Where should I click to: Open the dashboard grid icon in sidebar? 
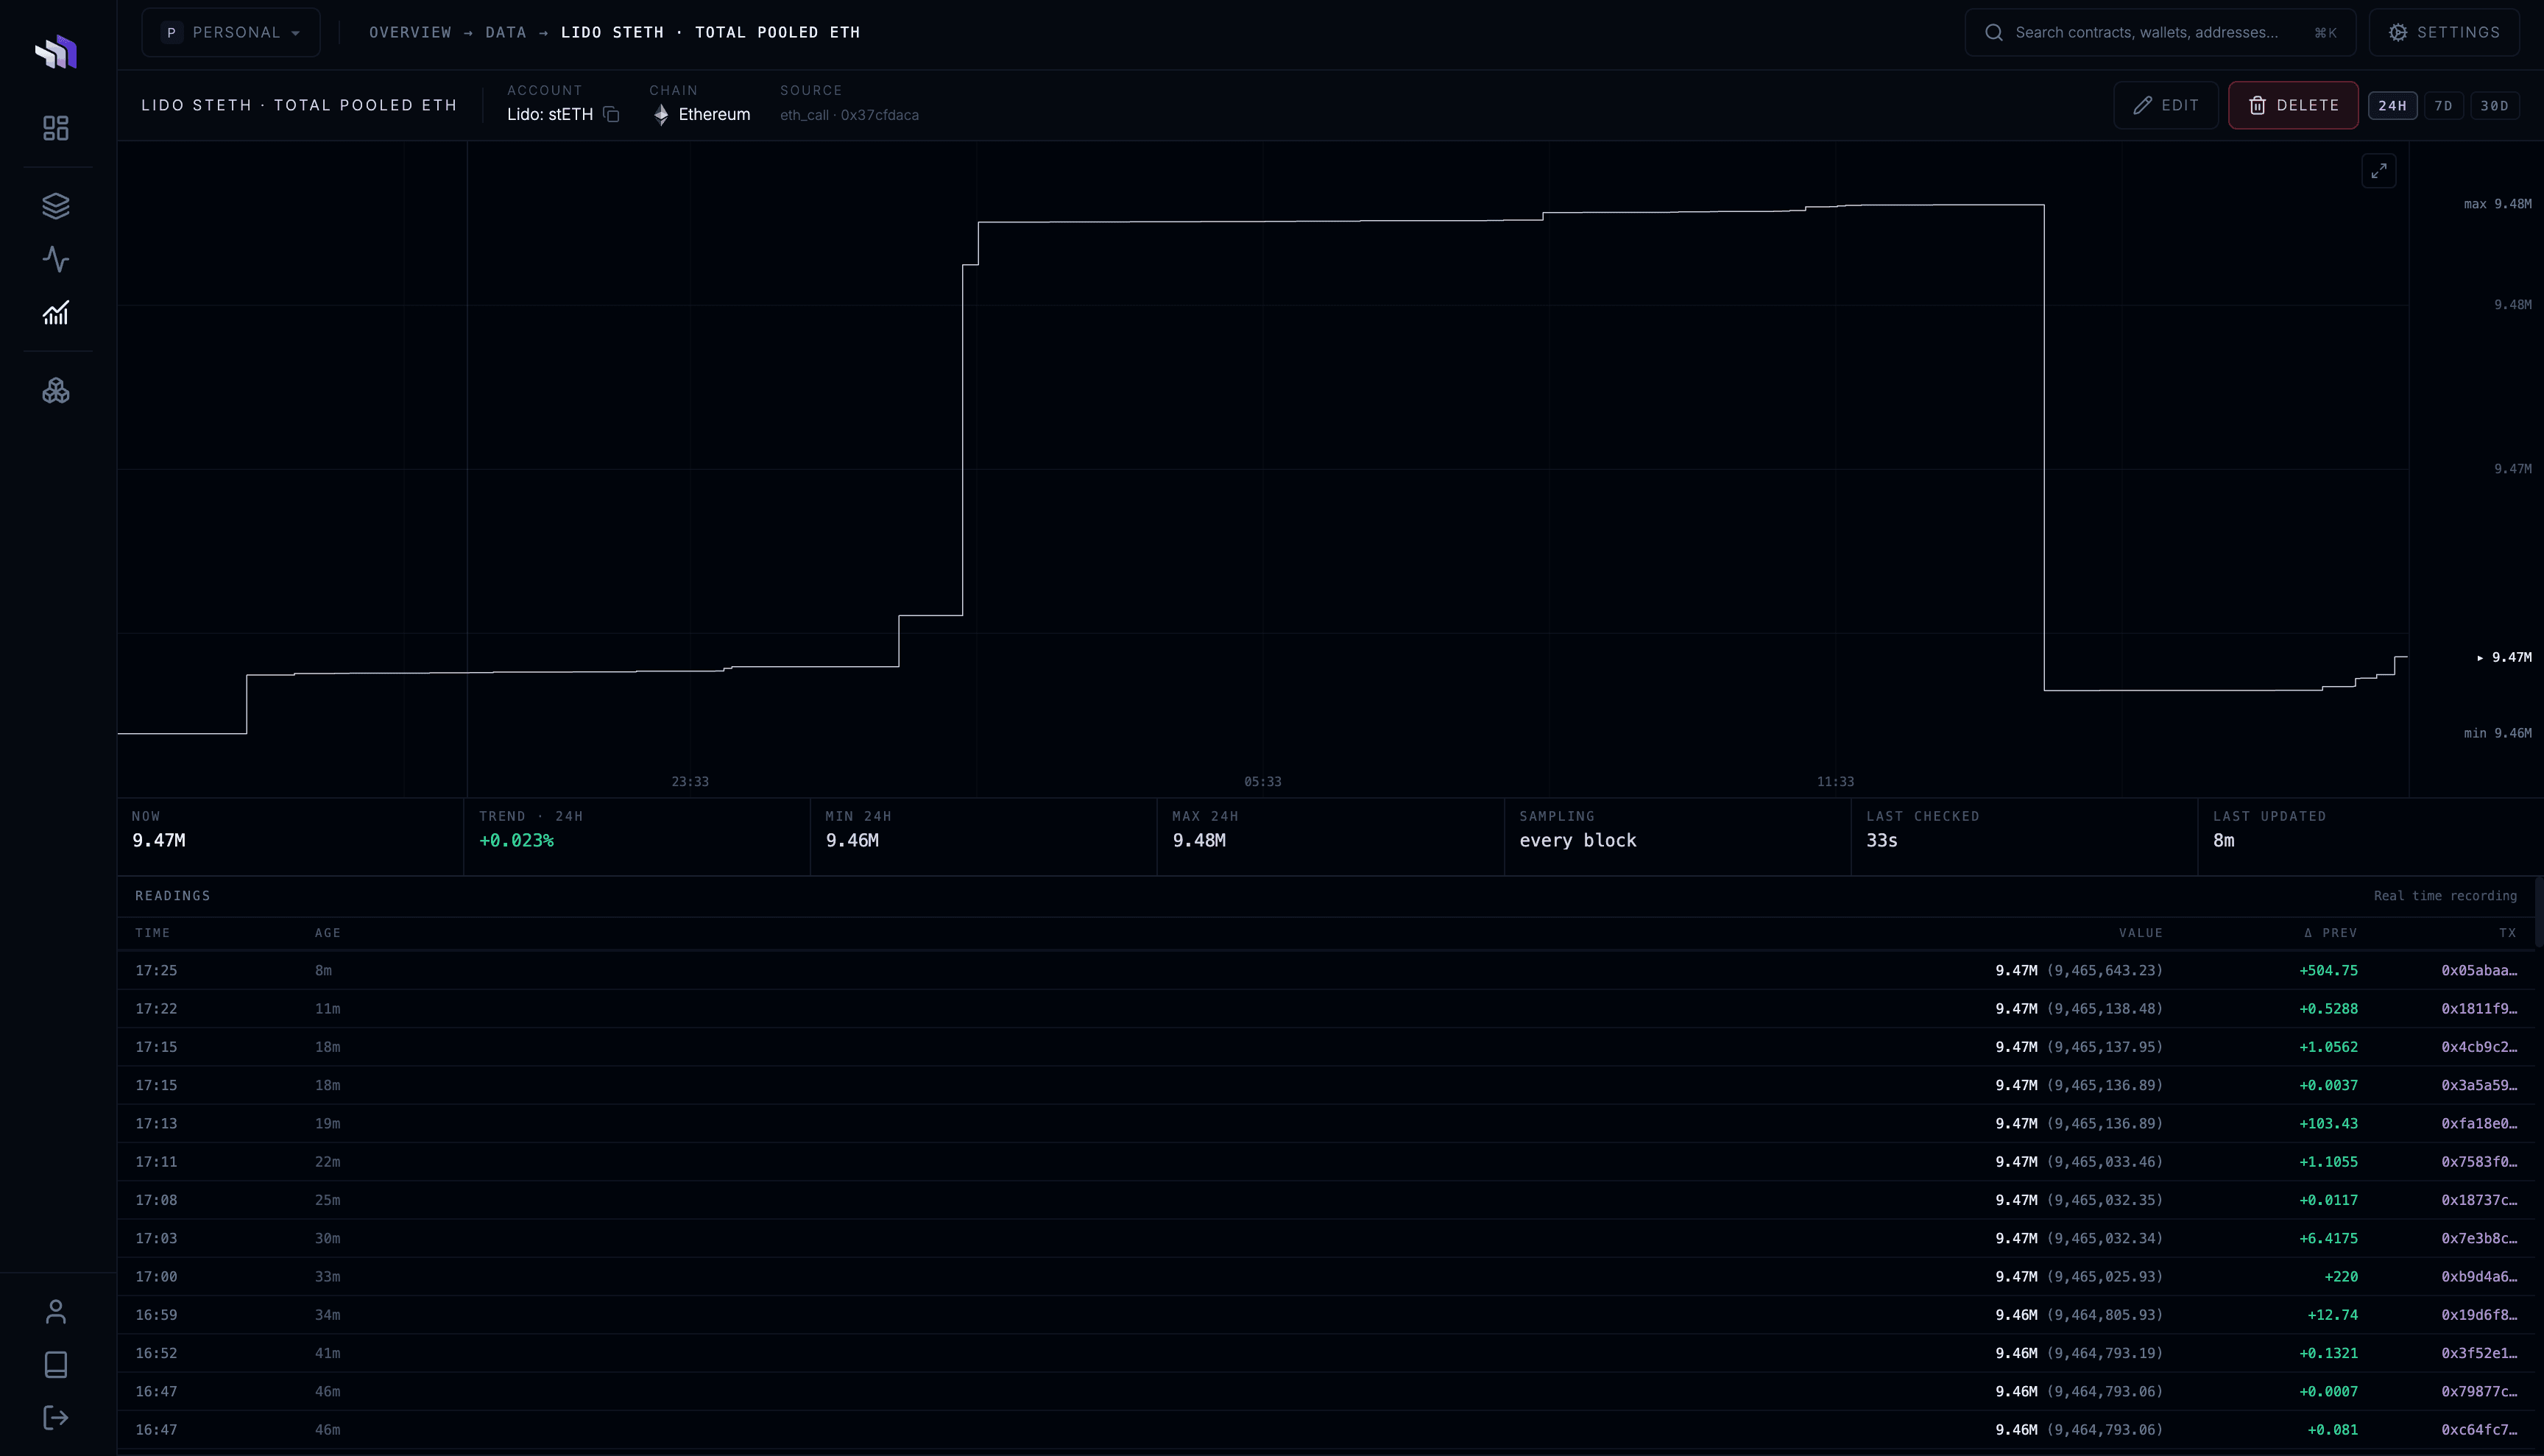coord(56,128)
